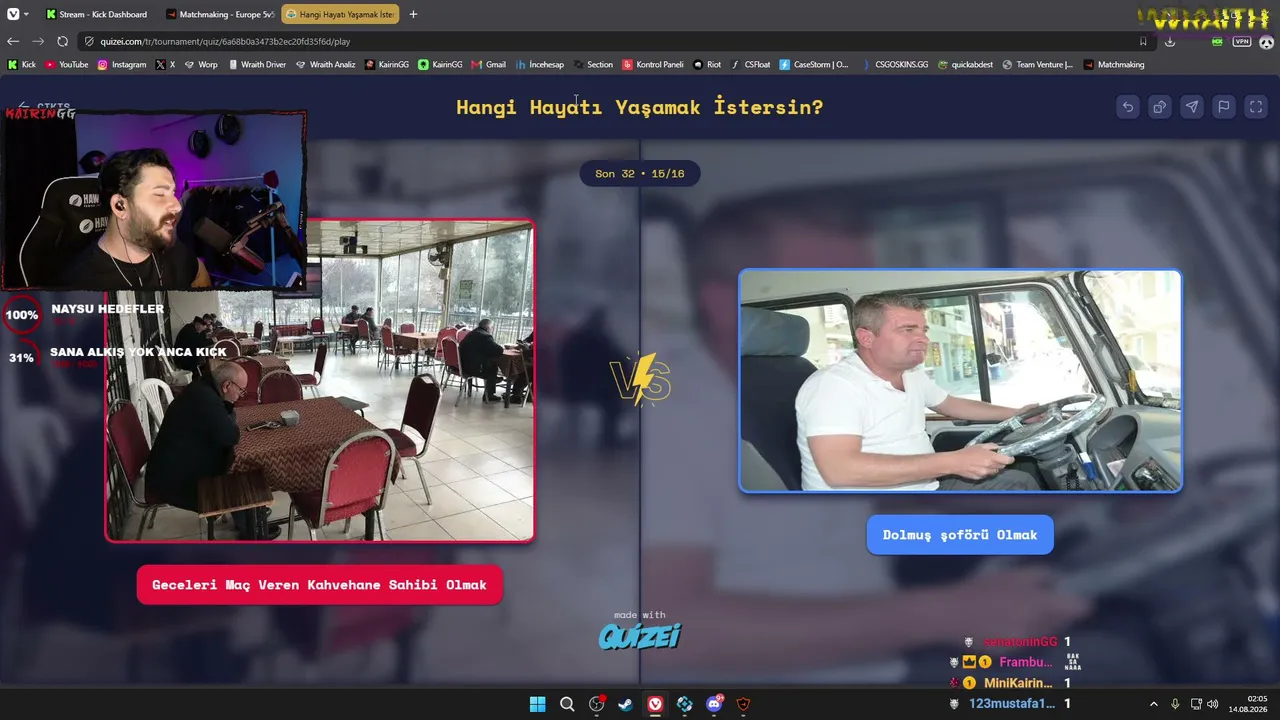1280x720 pixels.
Task: Select the Hangi Hayatı Yaşamak İstersin tab
Action: coord(340,14)
